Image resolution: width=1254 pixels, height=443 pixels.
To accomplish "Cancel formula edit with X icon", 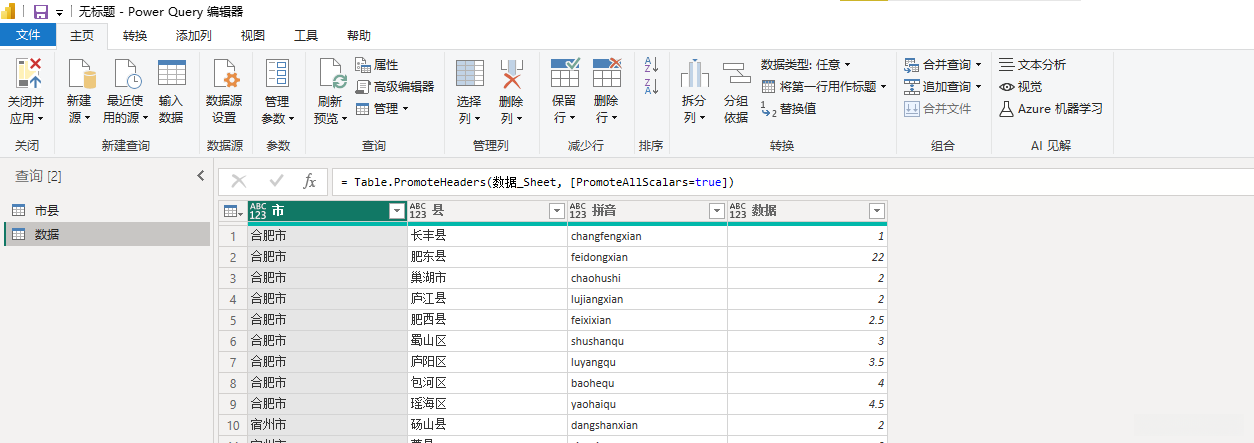I will (239, 182).
